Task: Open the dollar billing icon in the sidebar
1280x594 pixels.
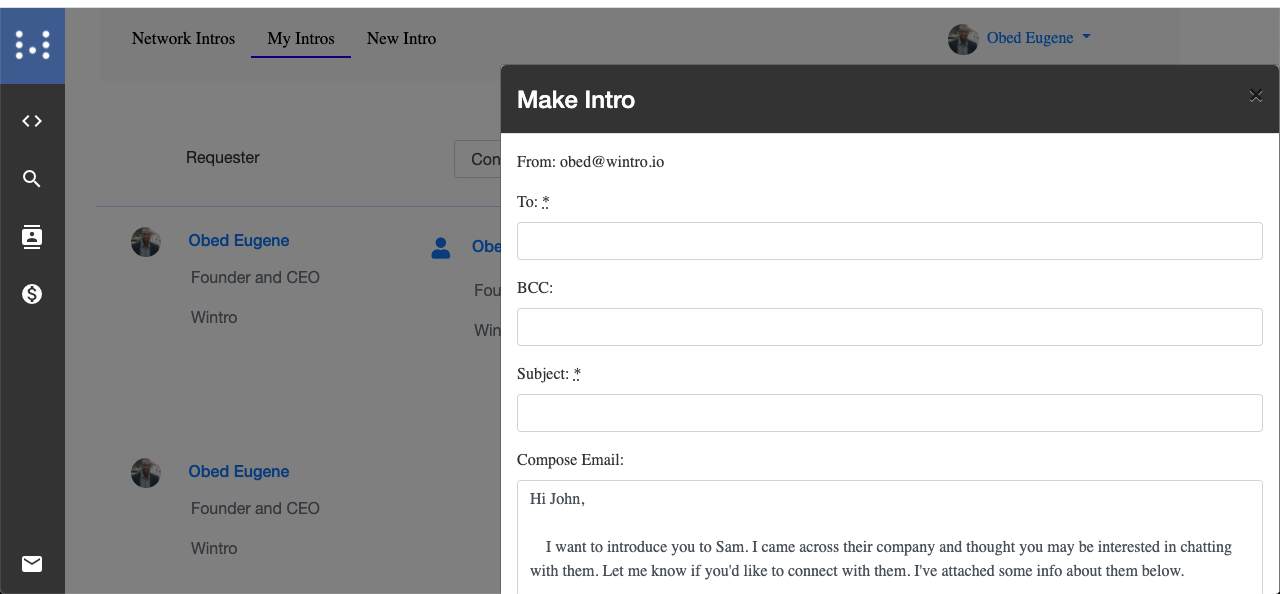Action: click(x=32, y=294)
